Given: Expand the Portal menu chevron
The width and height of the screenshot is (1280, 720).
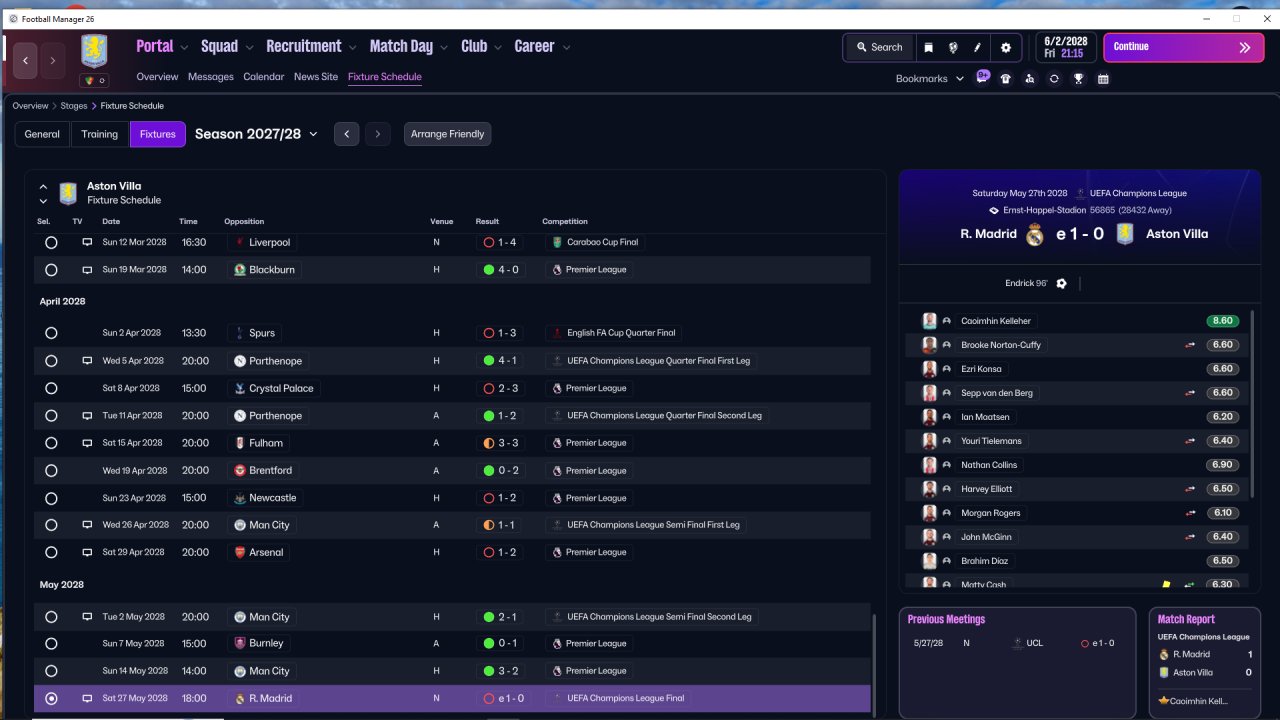Looking at the screenshot, I should tap(184, 47).
